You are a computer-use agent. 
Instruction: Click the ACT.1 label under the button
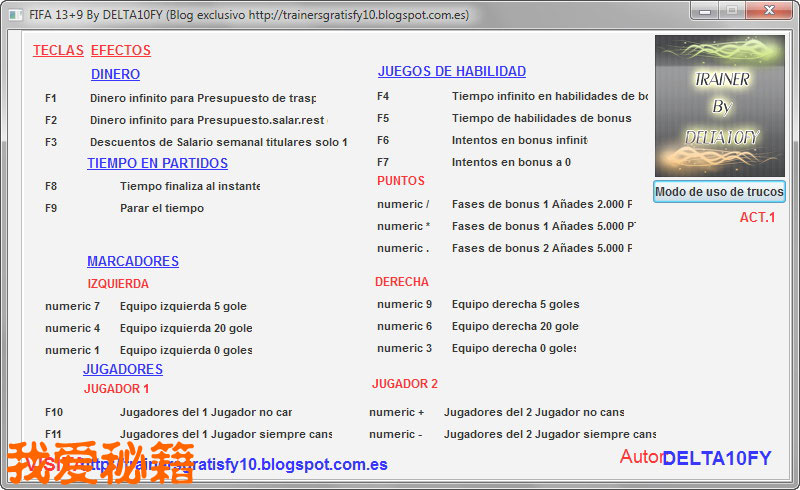757,217
